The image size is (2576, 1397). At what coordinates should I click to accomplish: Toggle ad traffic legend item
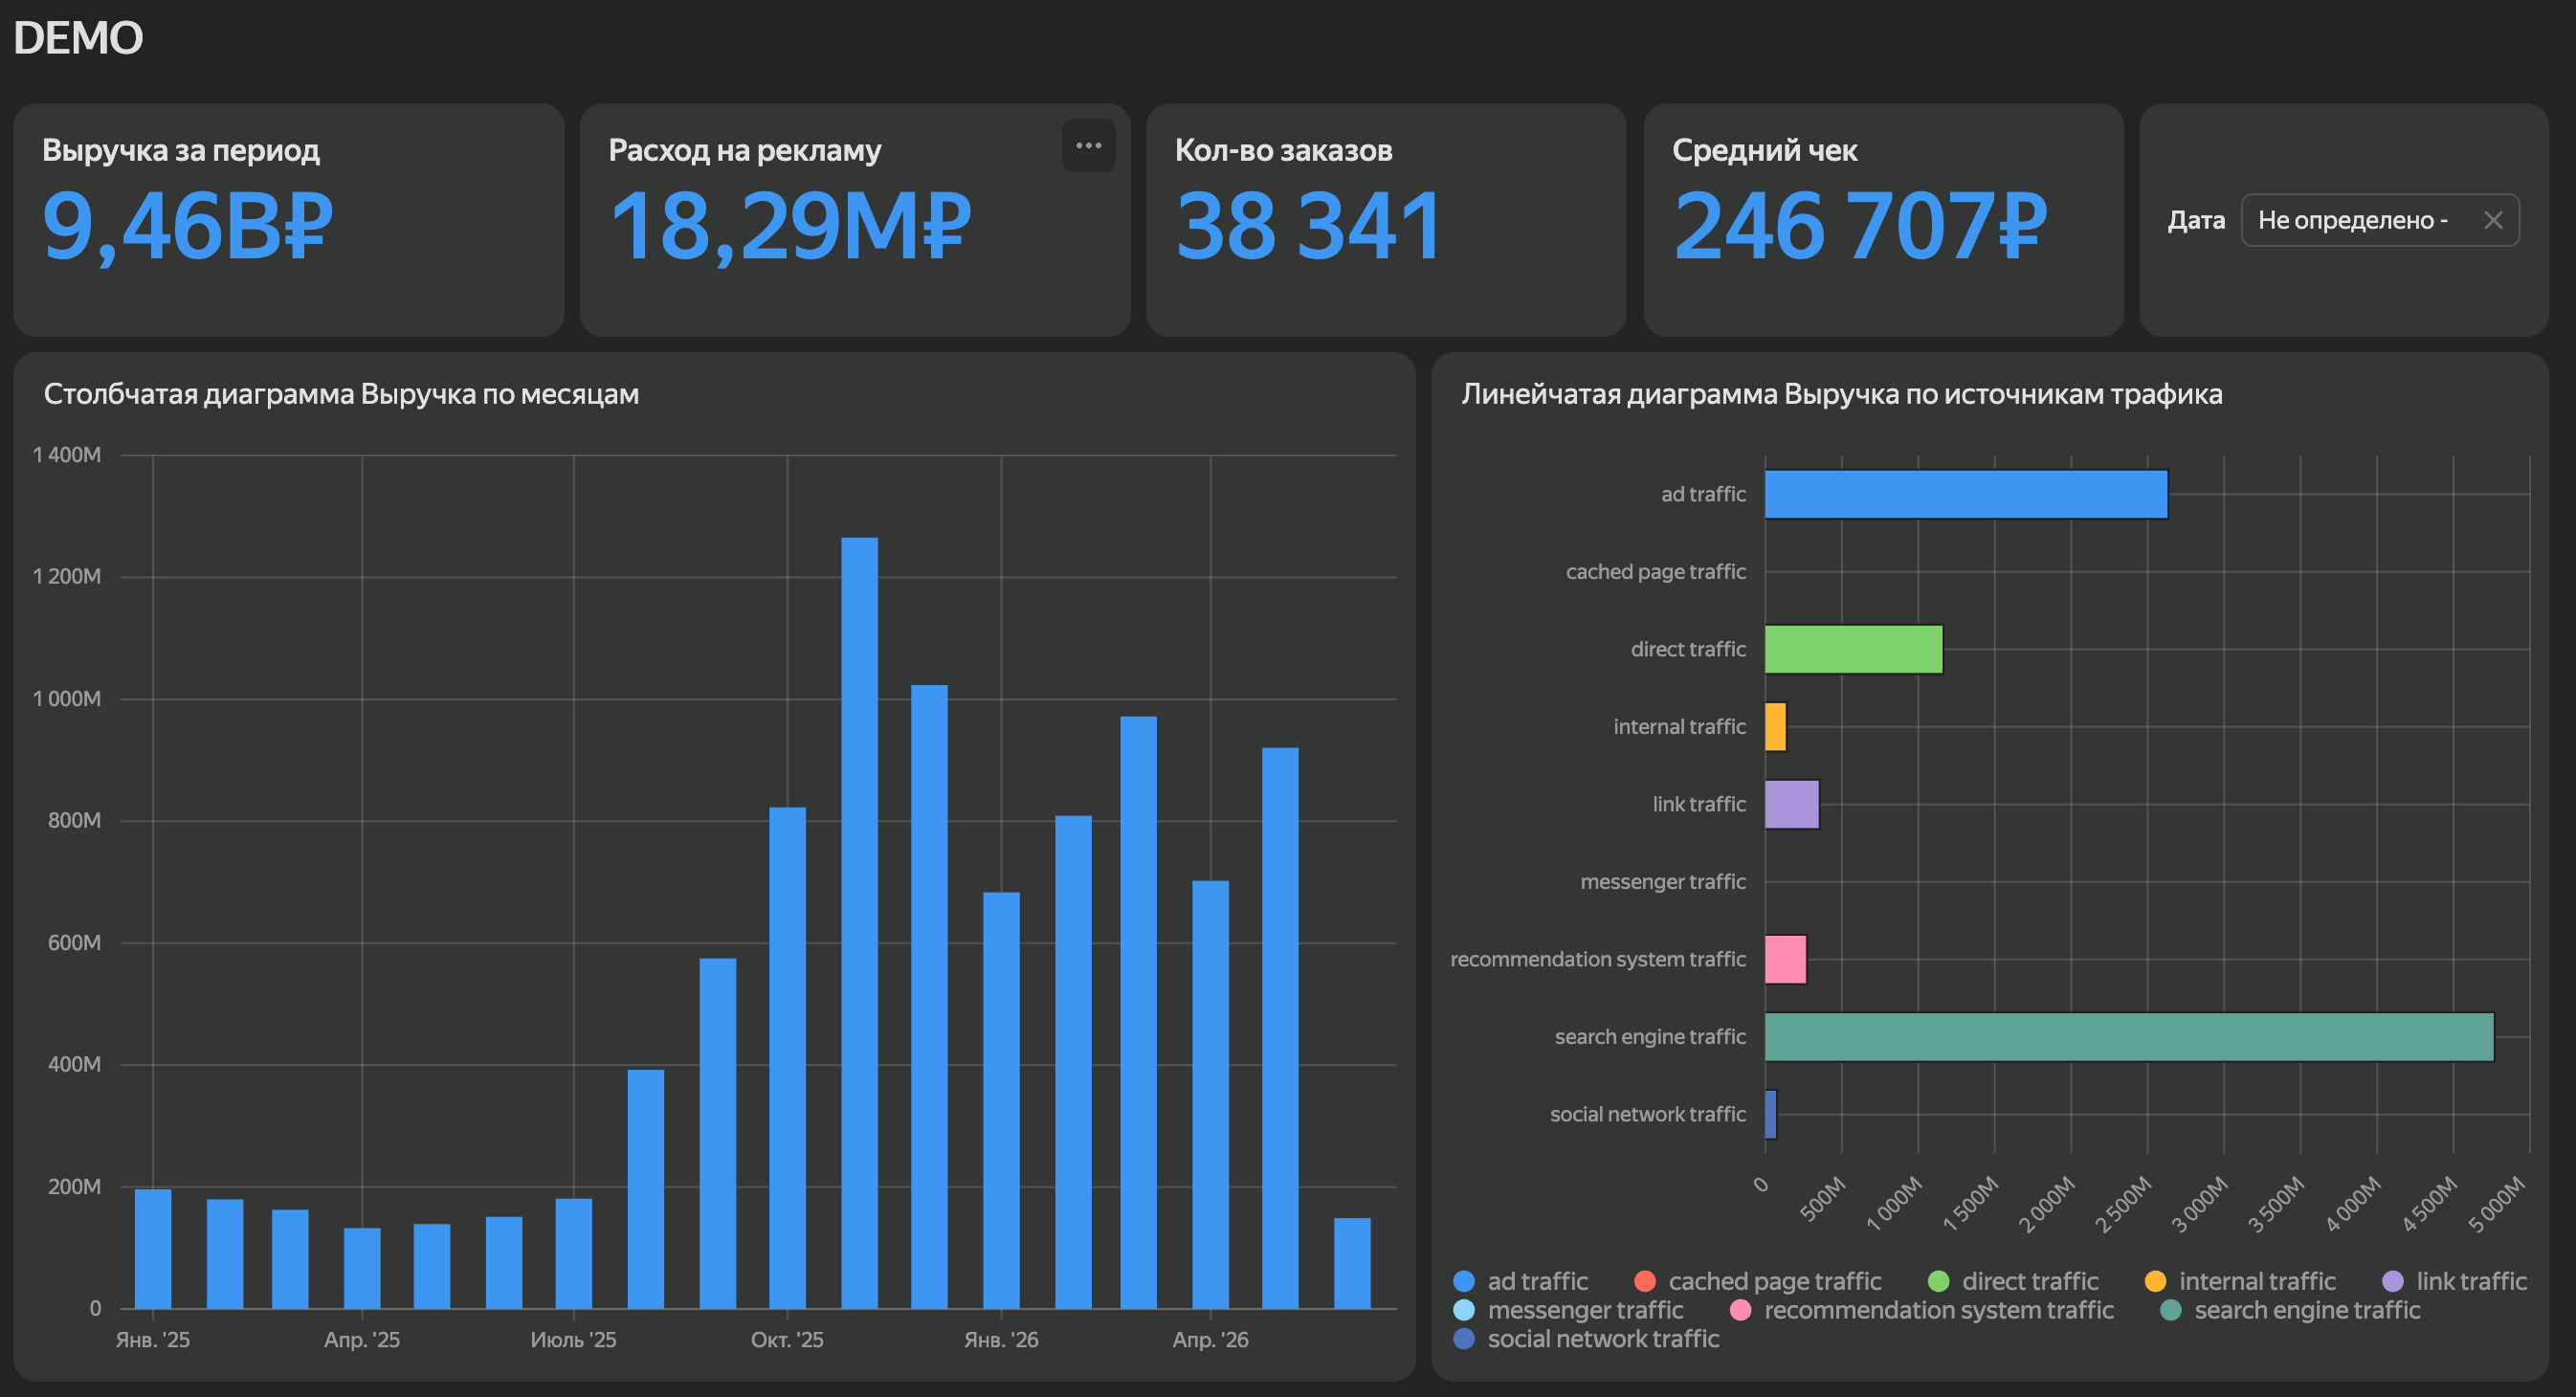(1520, 1281)
